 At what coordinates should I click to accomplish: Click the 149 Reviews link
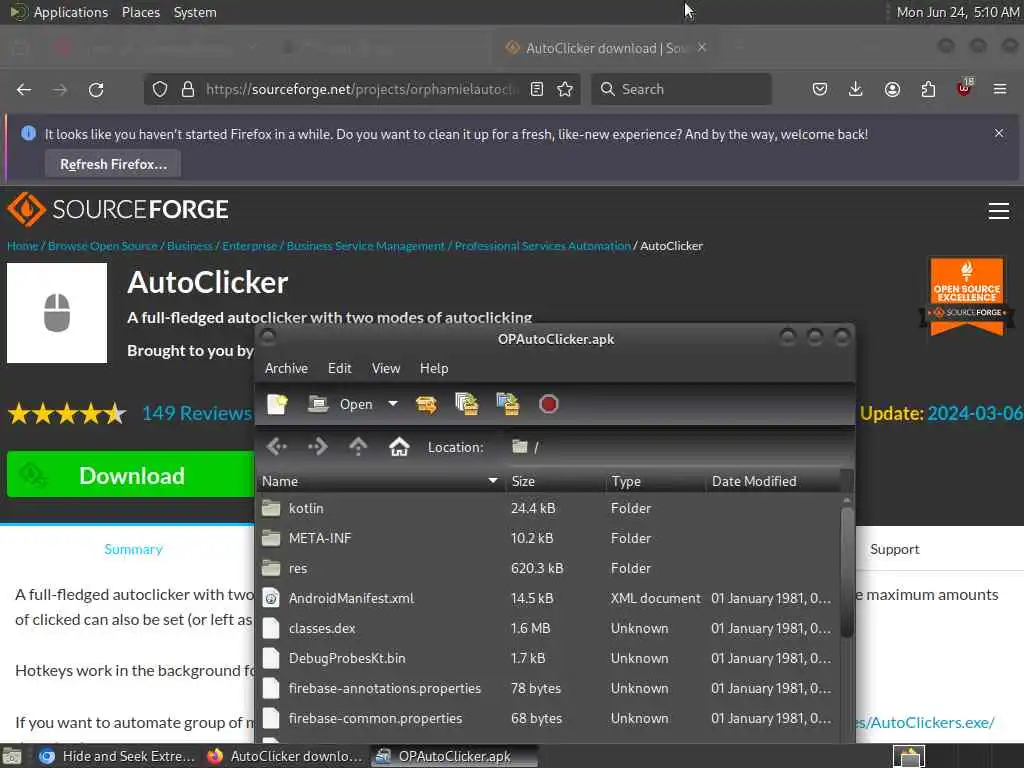coord(197,413)
